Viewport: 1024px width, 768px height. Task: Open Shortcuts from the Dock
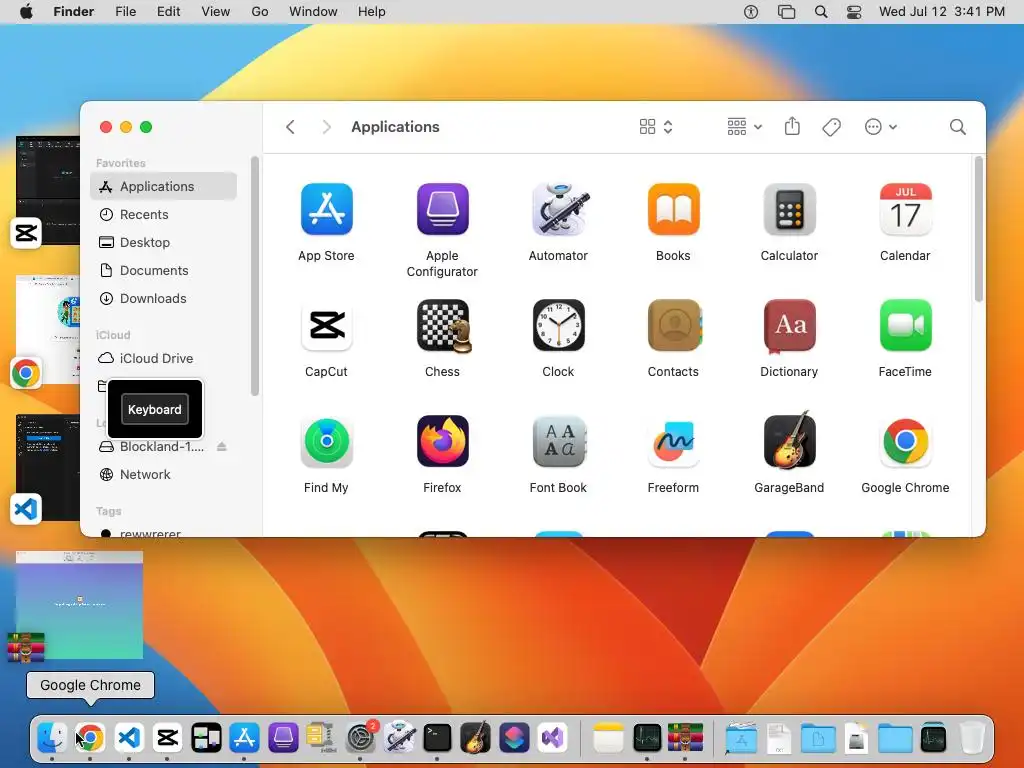tap(514, 738)
